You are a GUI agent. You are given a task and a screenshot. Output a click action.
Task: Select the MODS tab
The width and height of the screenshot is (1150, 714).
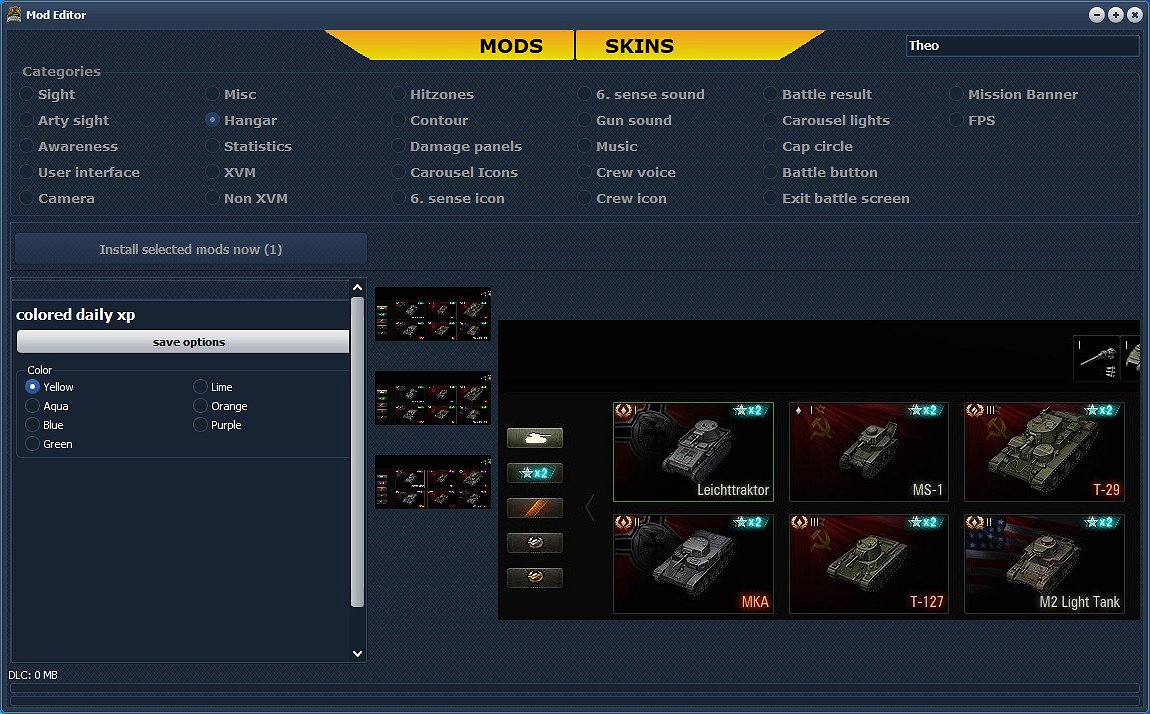pos(511,45)
